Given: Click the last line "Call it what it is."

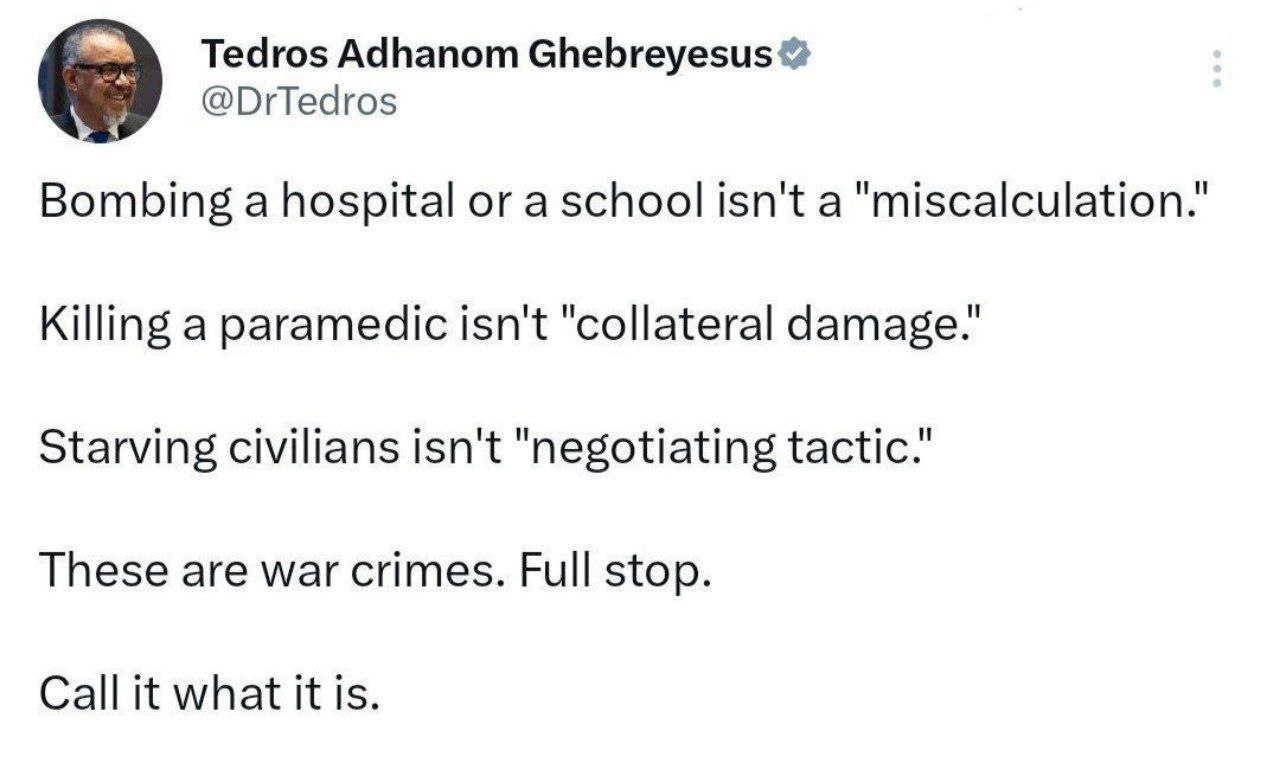Looking at the screenshot, I should pos(210,692).
